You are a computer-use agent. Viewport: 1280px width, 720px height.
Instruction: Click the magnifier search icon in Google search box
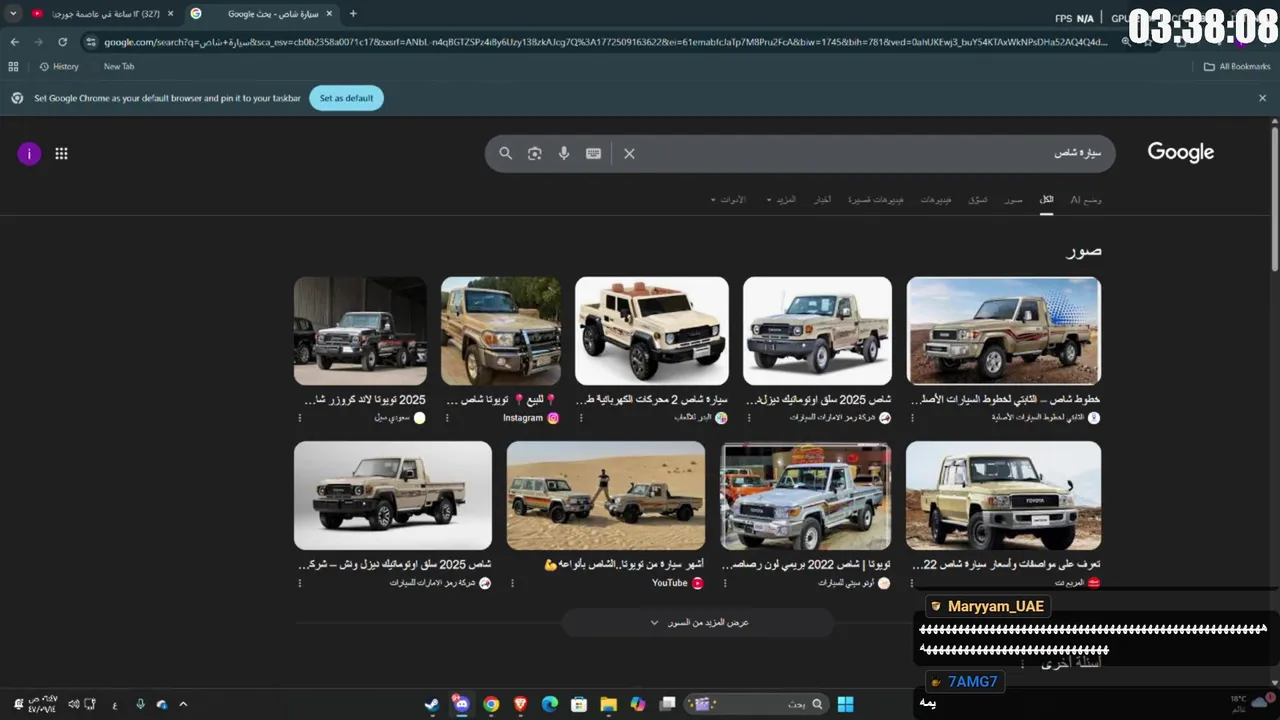505,153
